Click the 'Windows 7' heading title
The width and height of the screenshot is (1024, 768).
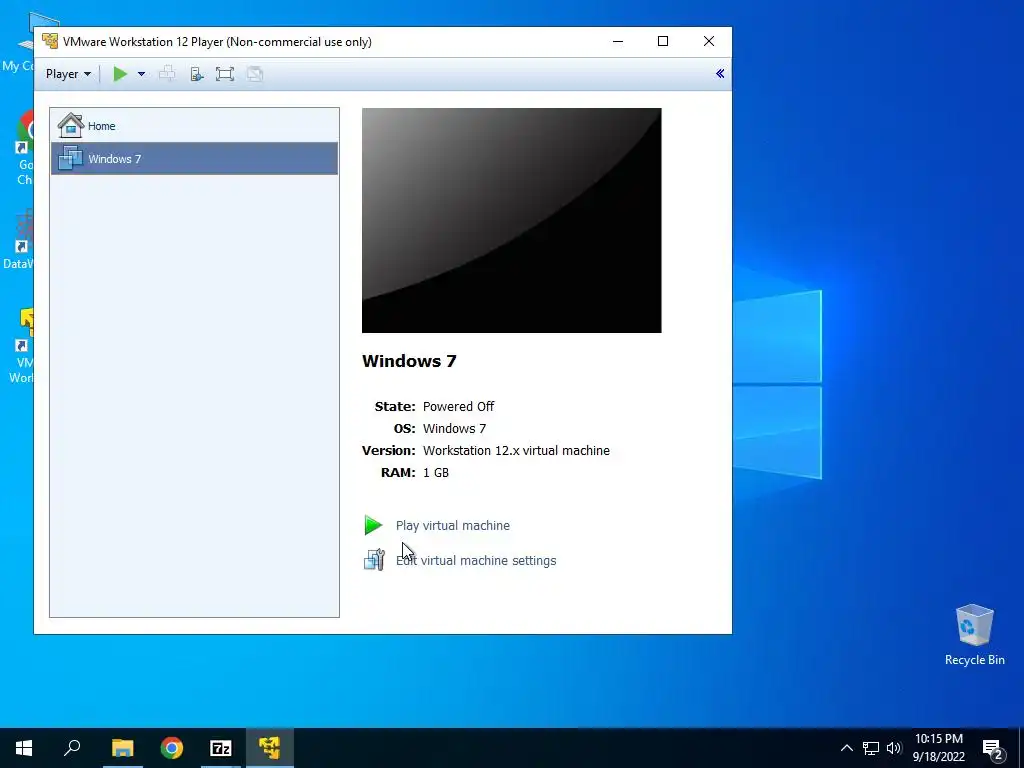click(x=409, y=361)
